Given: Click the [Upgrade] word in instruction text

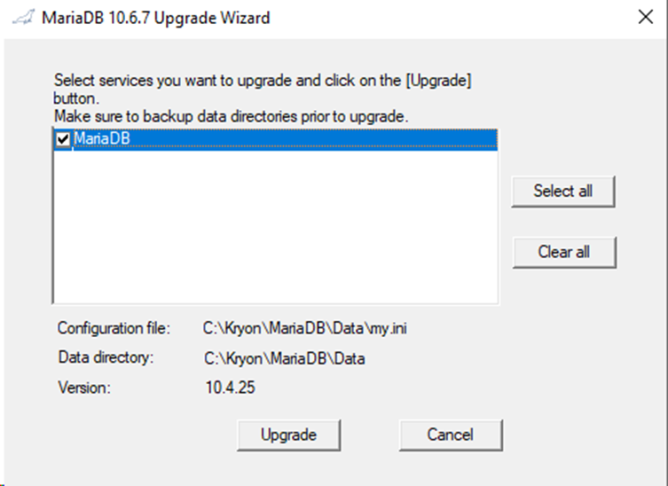Looking at the screenshot, I should (438, 81).
